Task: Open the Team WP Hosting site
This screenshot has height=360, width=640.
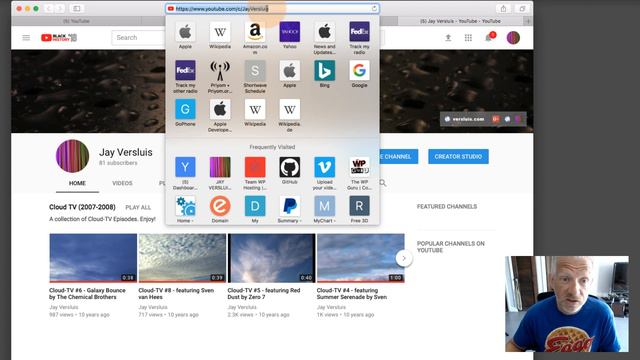Action: 255,167
